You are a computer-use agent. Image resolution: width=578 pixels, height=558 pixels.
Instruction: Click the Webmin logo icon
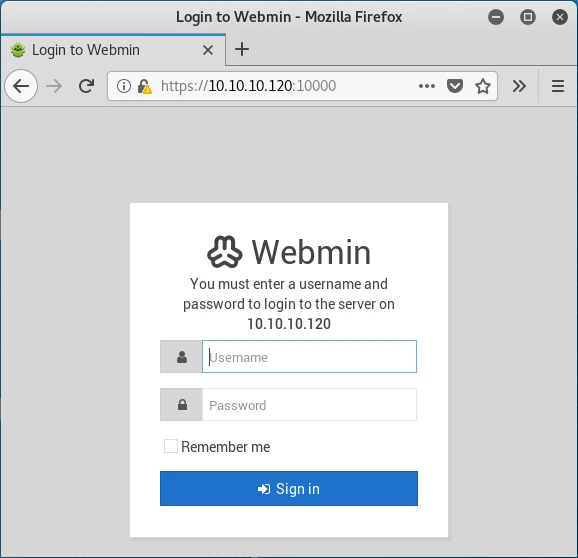(x=225, y=252)
